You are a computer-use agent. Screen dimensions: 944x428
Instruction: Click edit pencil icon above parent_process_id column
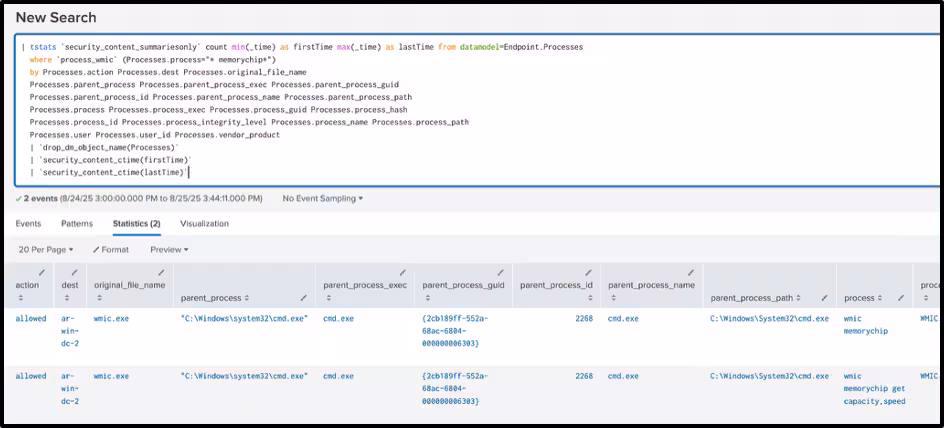pyautogui.click(x=588, y=272)
